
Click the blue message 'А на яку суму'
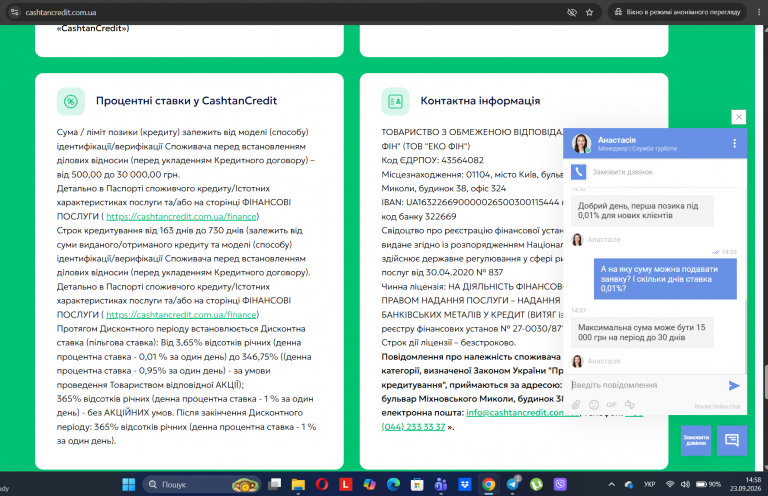(665, 279)
